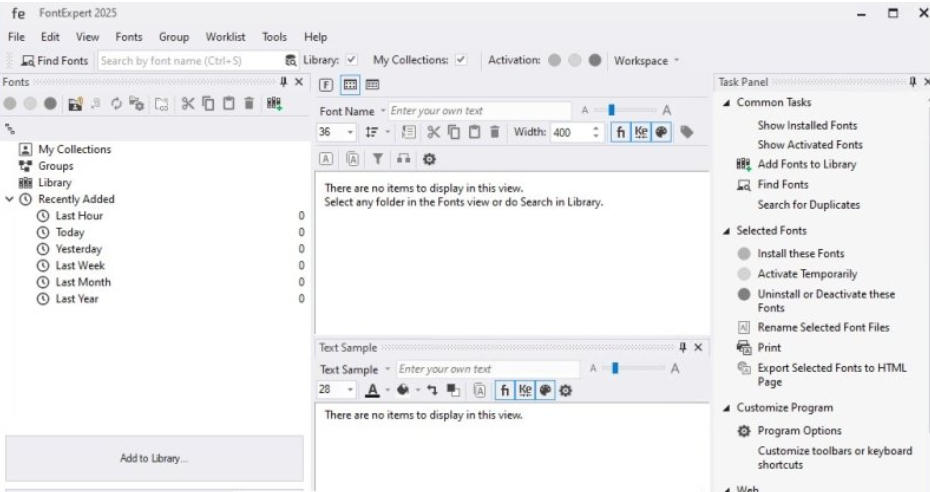Toggle the kerning Ke button in font preview toolbar

[641, 132]
